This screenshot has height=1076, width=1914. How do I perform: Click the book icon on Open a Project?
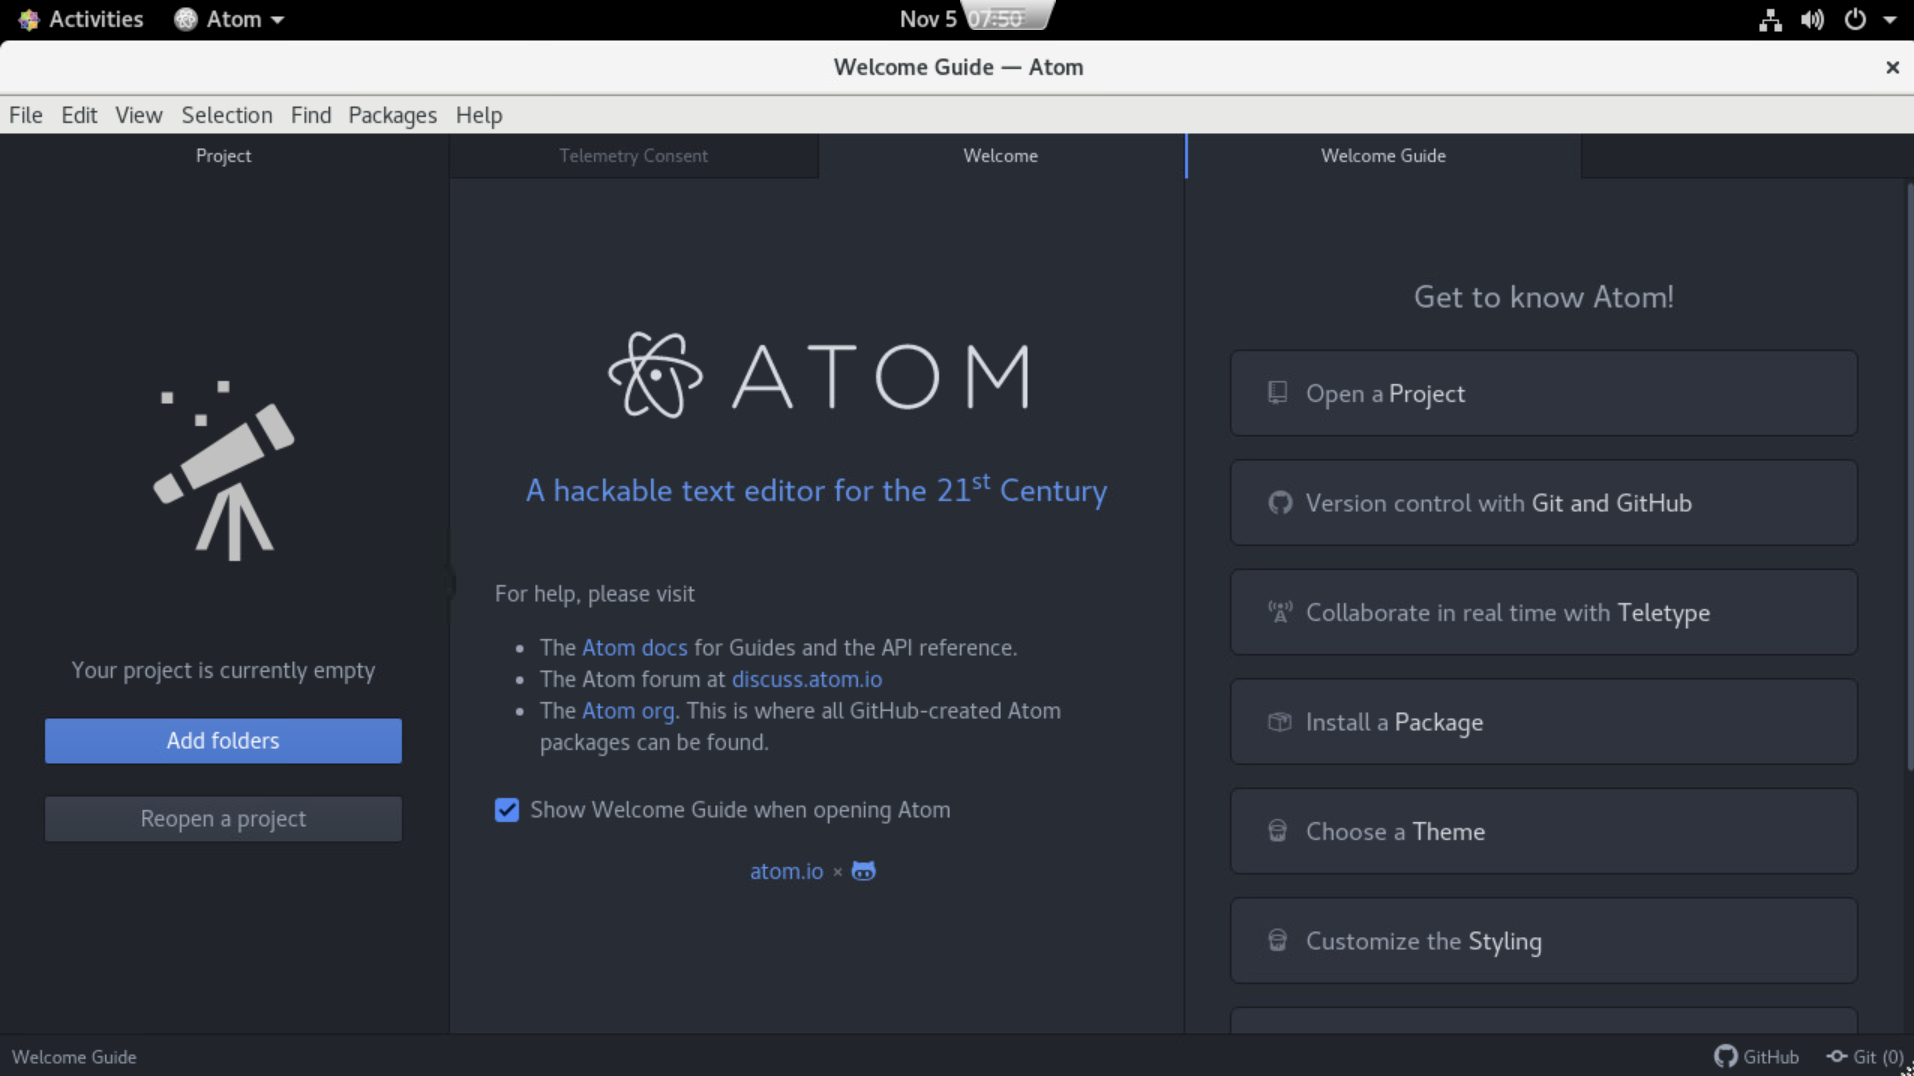click(1277, 393)
